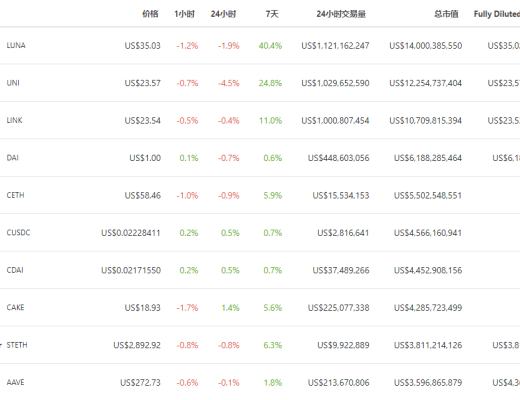The width and height of the screenshot is (520, 400).
Task: Click CAKE 24-hour change 1.4%
Action: pos(230,308)
